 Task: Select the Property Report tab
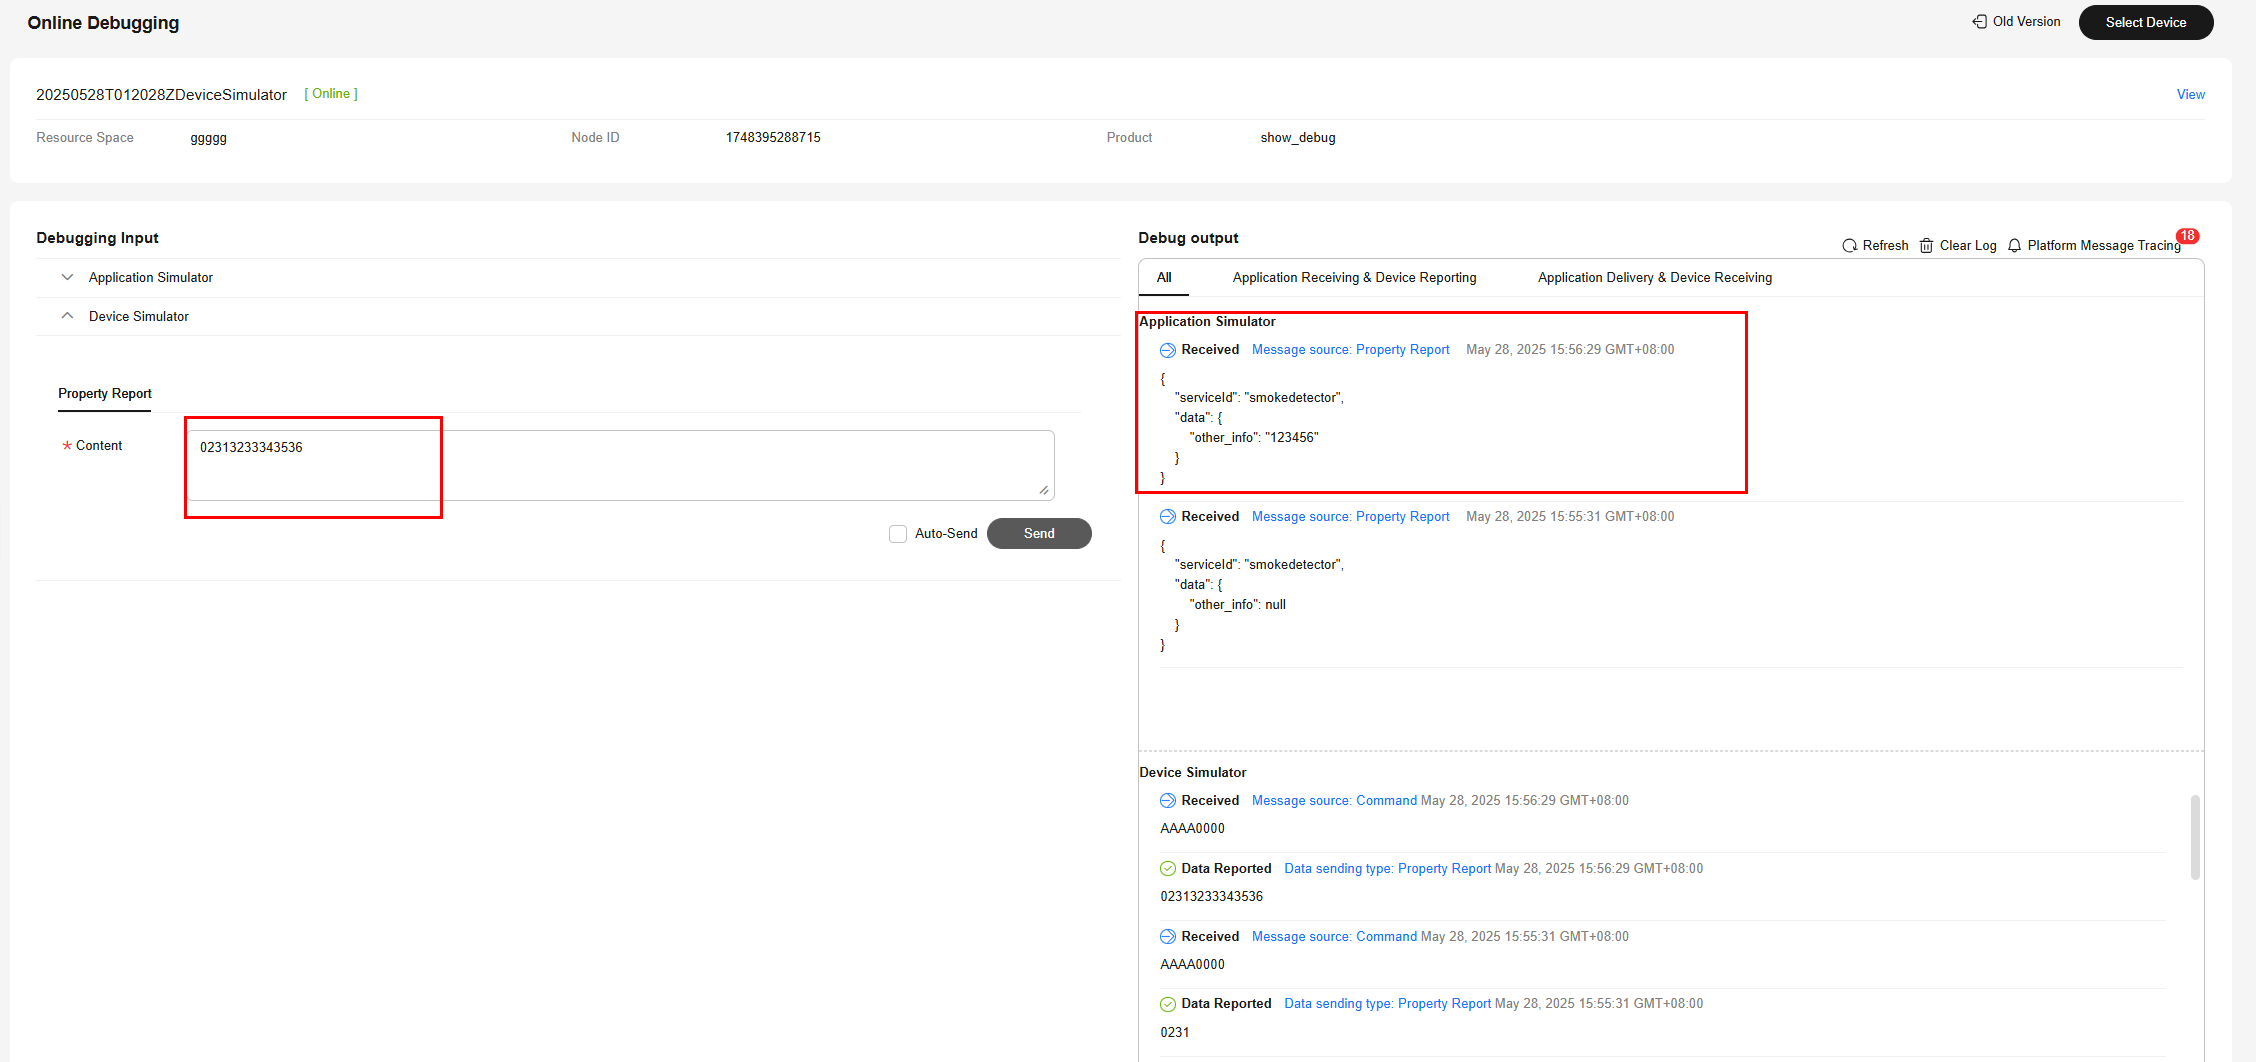point(105,394)
